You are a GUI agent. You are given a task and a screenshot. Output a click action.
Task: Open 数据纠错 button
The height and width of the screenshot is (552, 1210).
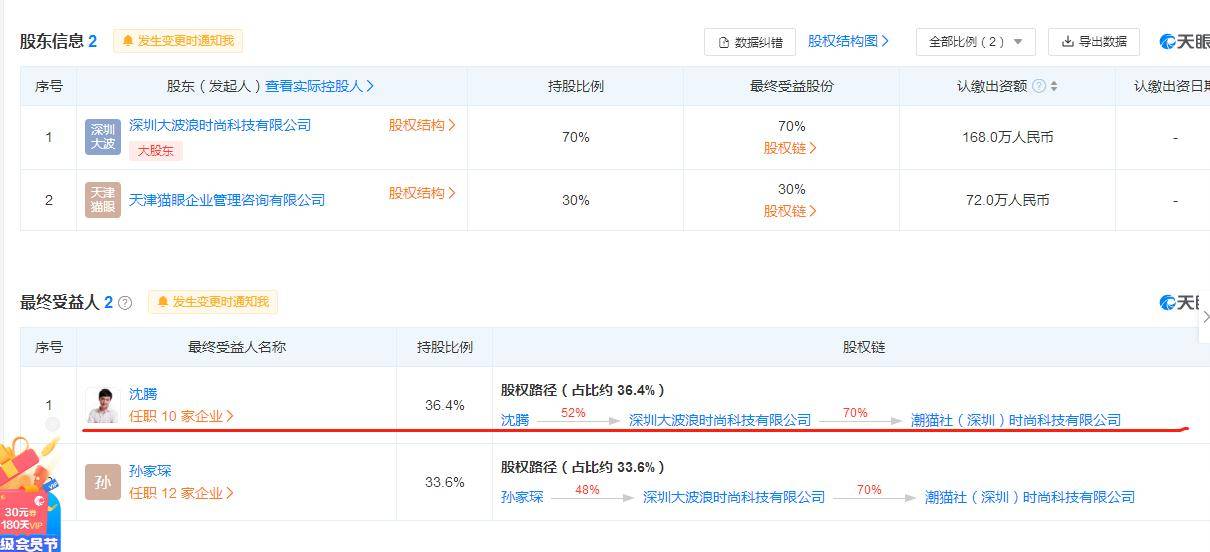(750, 42)
